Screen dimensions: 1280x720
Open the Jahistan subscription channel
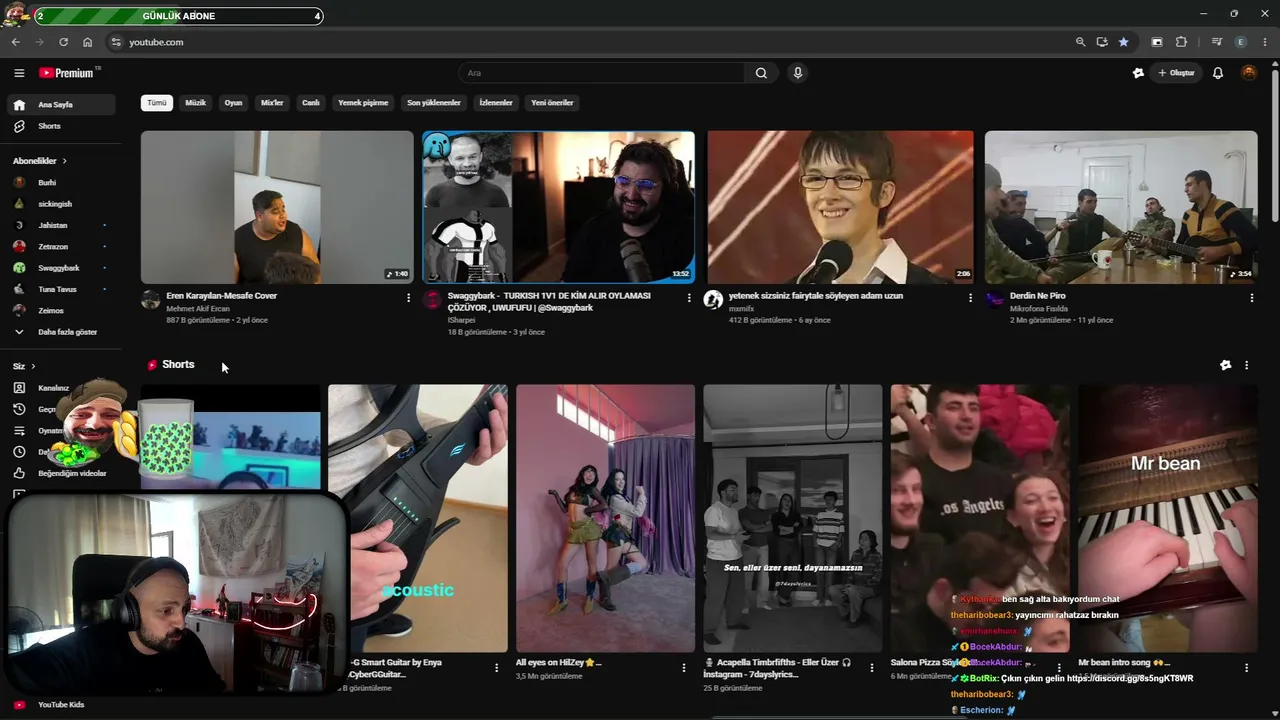click(x=61, y=226)
